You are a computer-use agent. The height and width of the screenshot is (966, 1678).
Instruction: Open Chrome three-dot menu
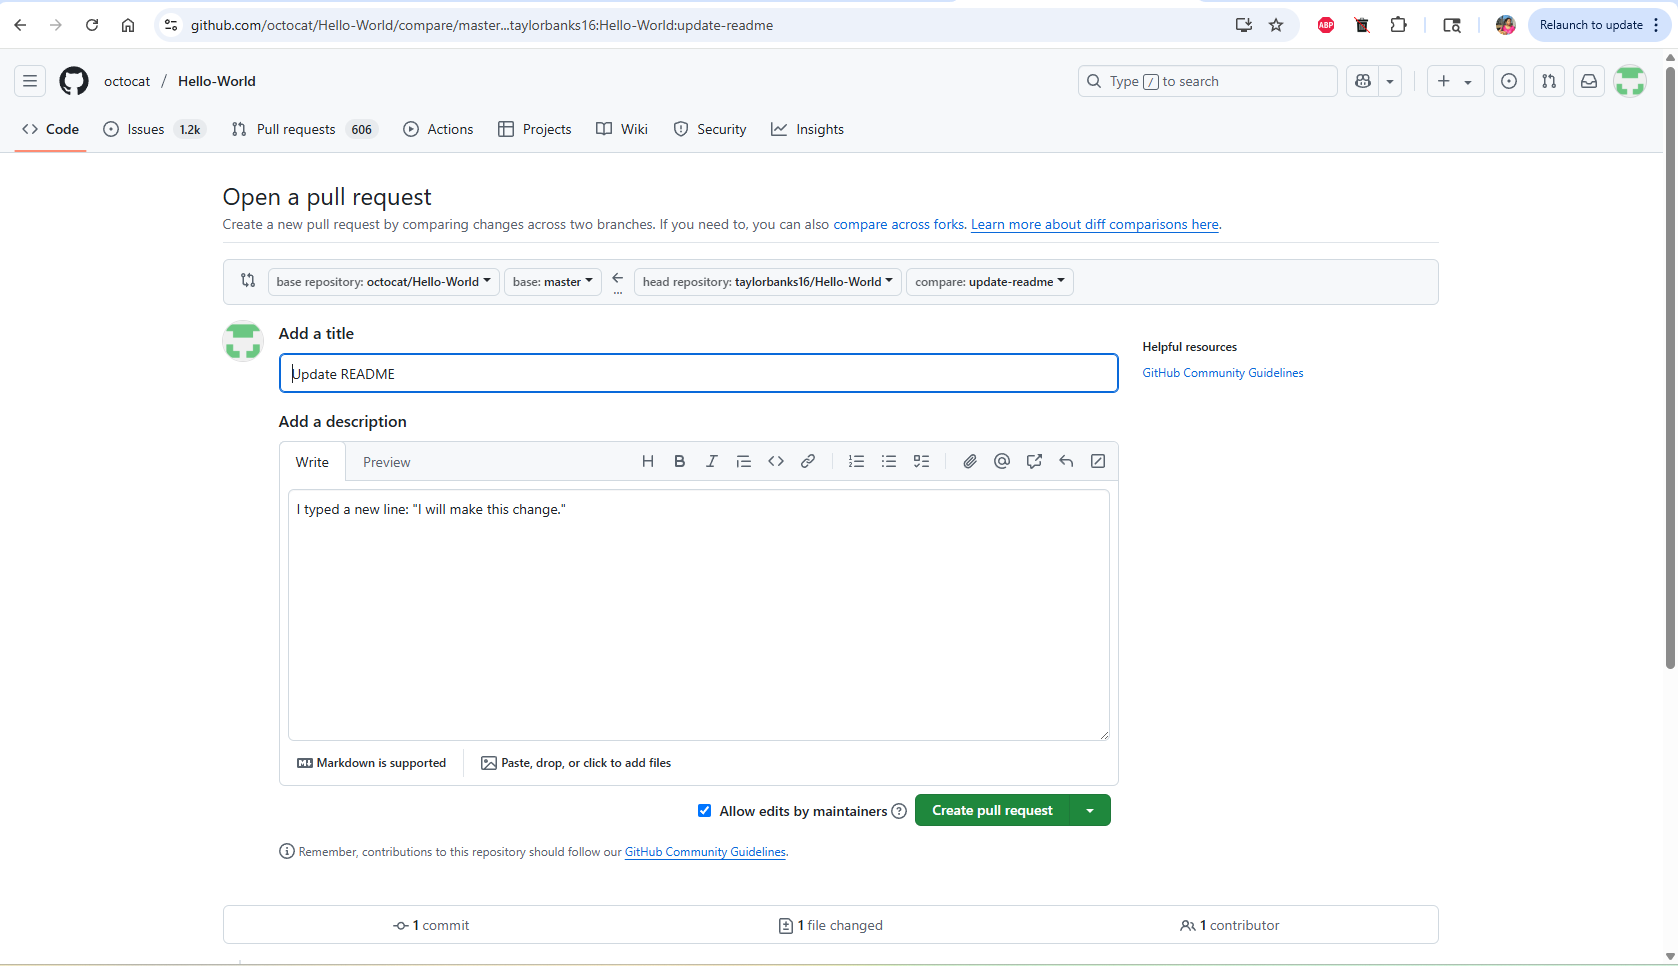click(x=1656, y=25)
